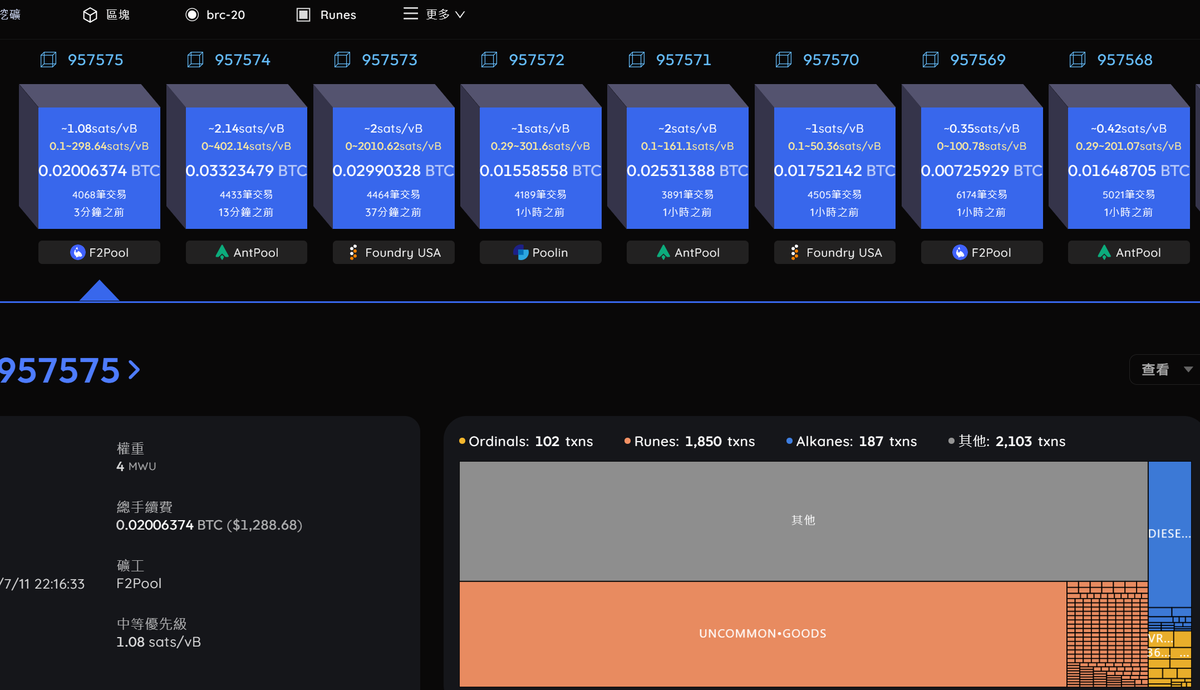The image size is (1200, 690).
Task: Open block number 957569 link
Action: click(x=977, y=60)
